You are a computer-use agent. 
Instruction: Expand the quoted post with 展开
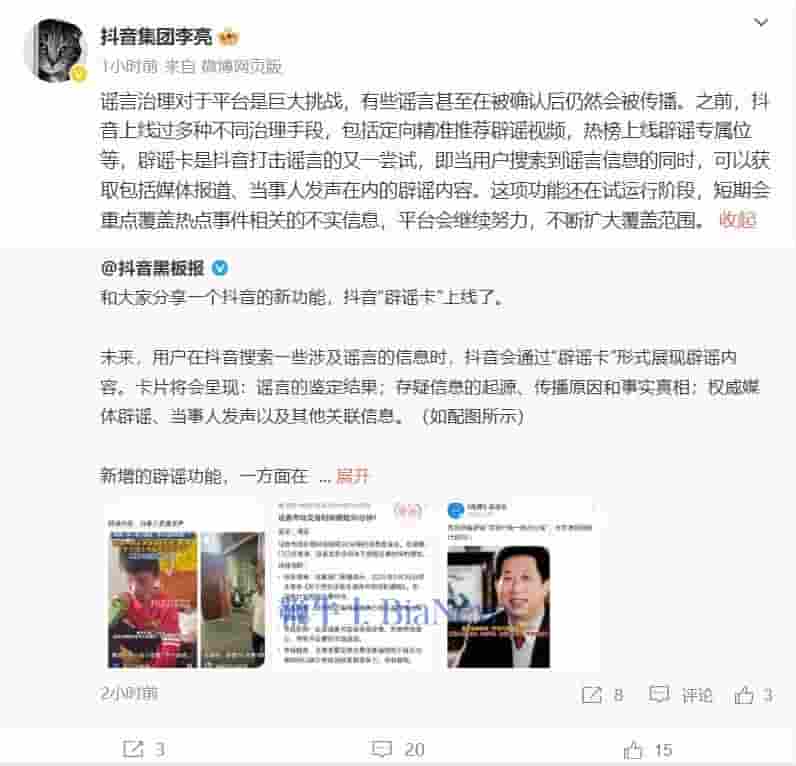pos(352,476)
